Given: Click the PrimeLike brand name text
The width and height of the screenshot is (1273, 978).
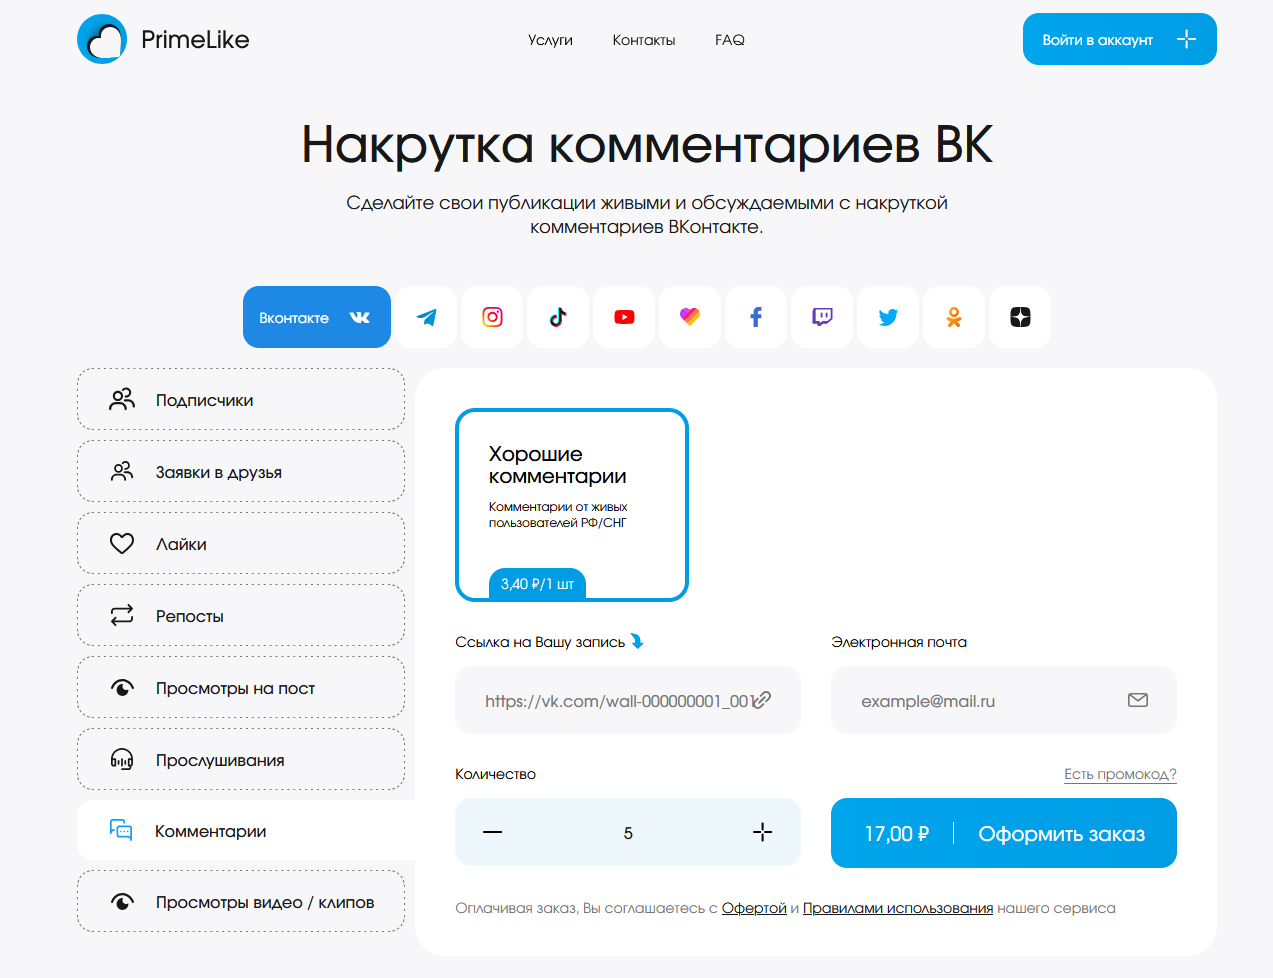Looking at the screenshot, I should (x=195, y=40).
